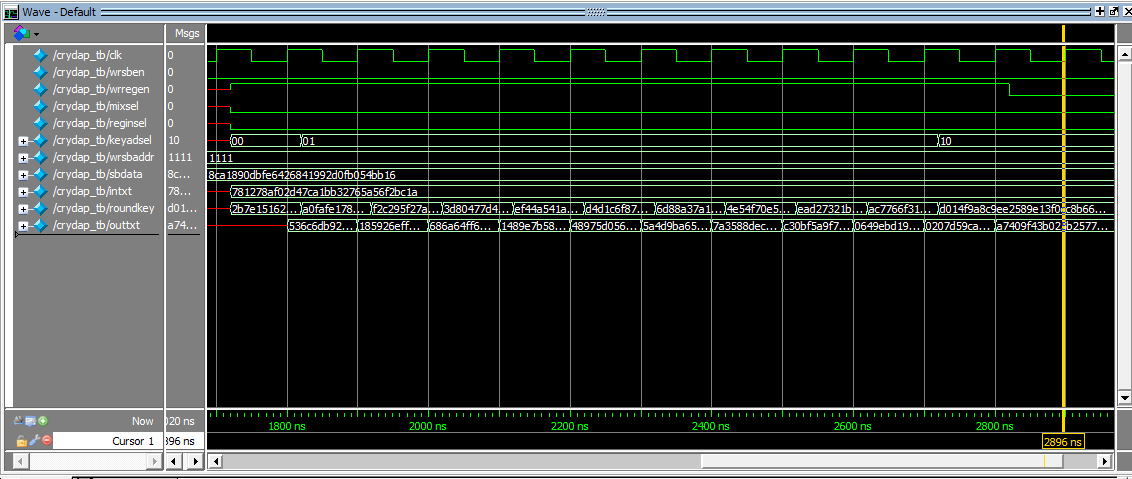The image size is (1132, 479).
Task: Toggle the cursor lock padlock icon
Action: pos(21,441)
